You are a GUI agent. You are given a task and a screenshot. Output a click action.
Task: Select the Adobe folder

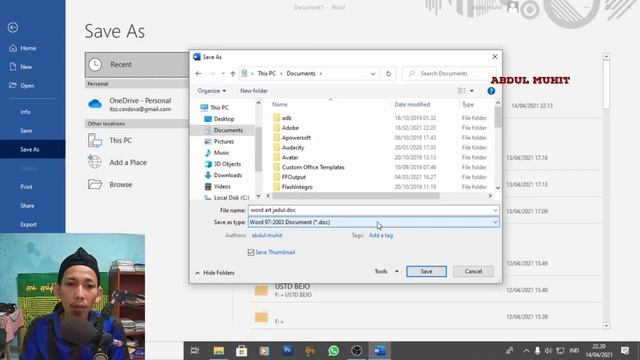290,128
